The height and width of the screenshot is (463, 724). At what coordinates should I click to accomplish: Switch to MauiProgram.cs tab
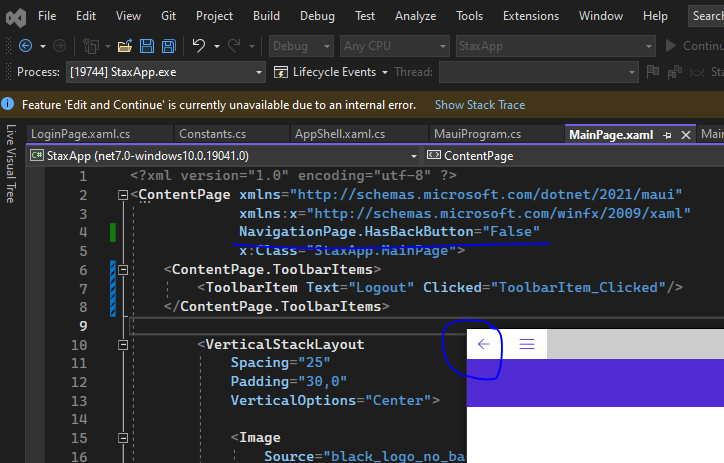pyautogui.click(x=496, y=134)
